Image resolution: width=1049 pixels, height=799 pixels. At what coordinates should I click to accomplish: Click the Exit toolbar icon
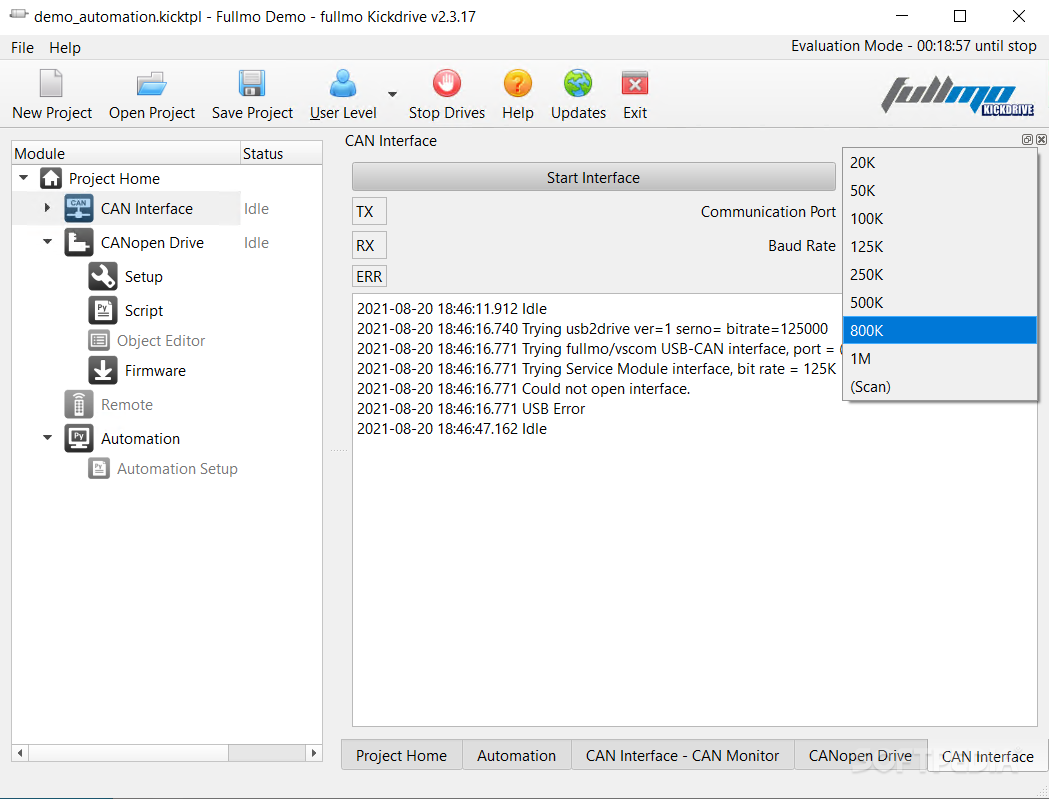[635, 84]
